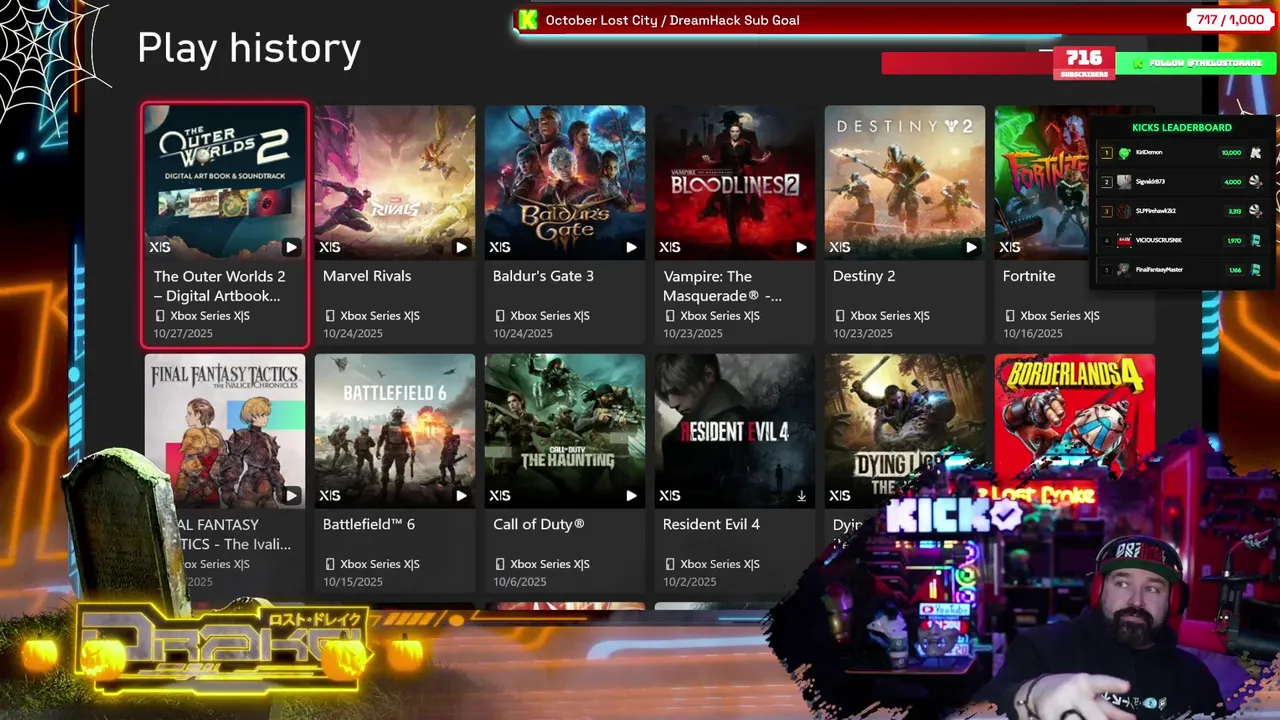Open the Baldur's Gate 3 cover art

[x=565, y=183]
